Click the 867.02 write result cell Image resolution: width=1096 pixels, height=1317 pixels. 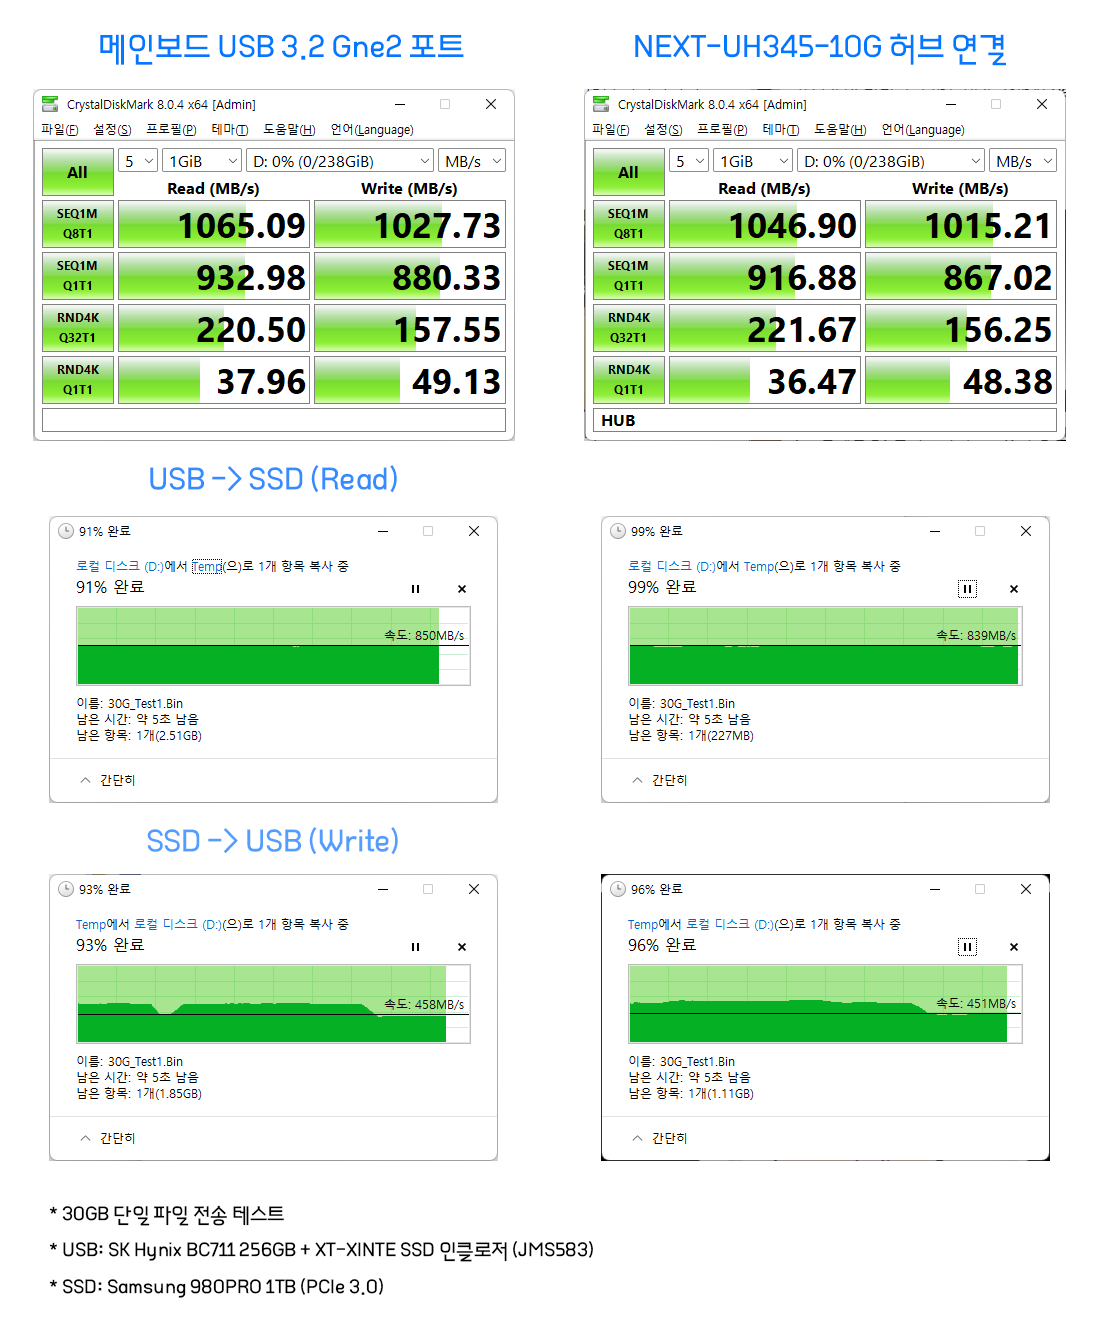point(960,276)
